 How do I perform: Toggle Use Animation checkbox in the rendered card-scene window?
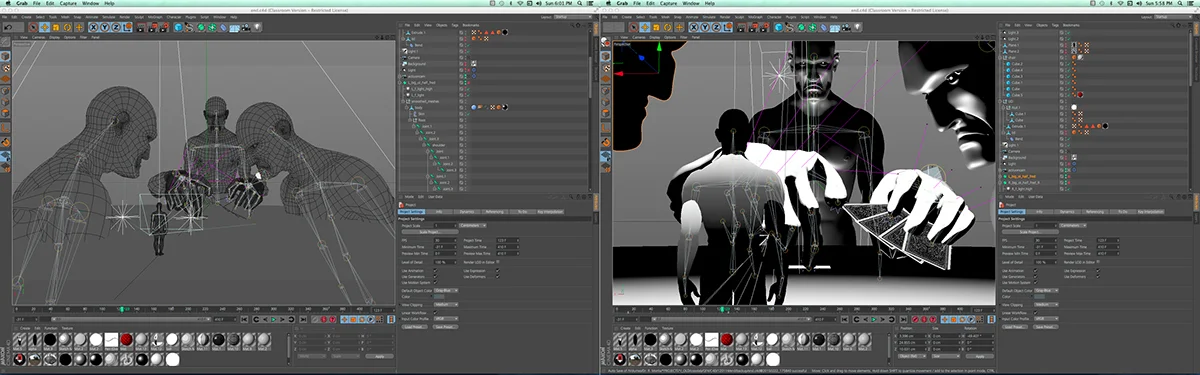(1035, 271)
